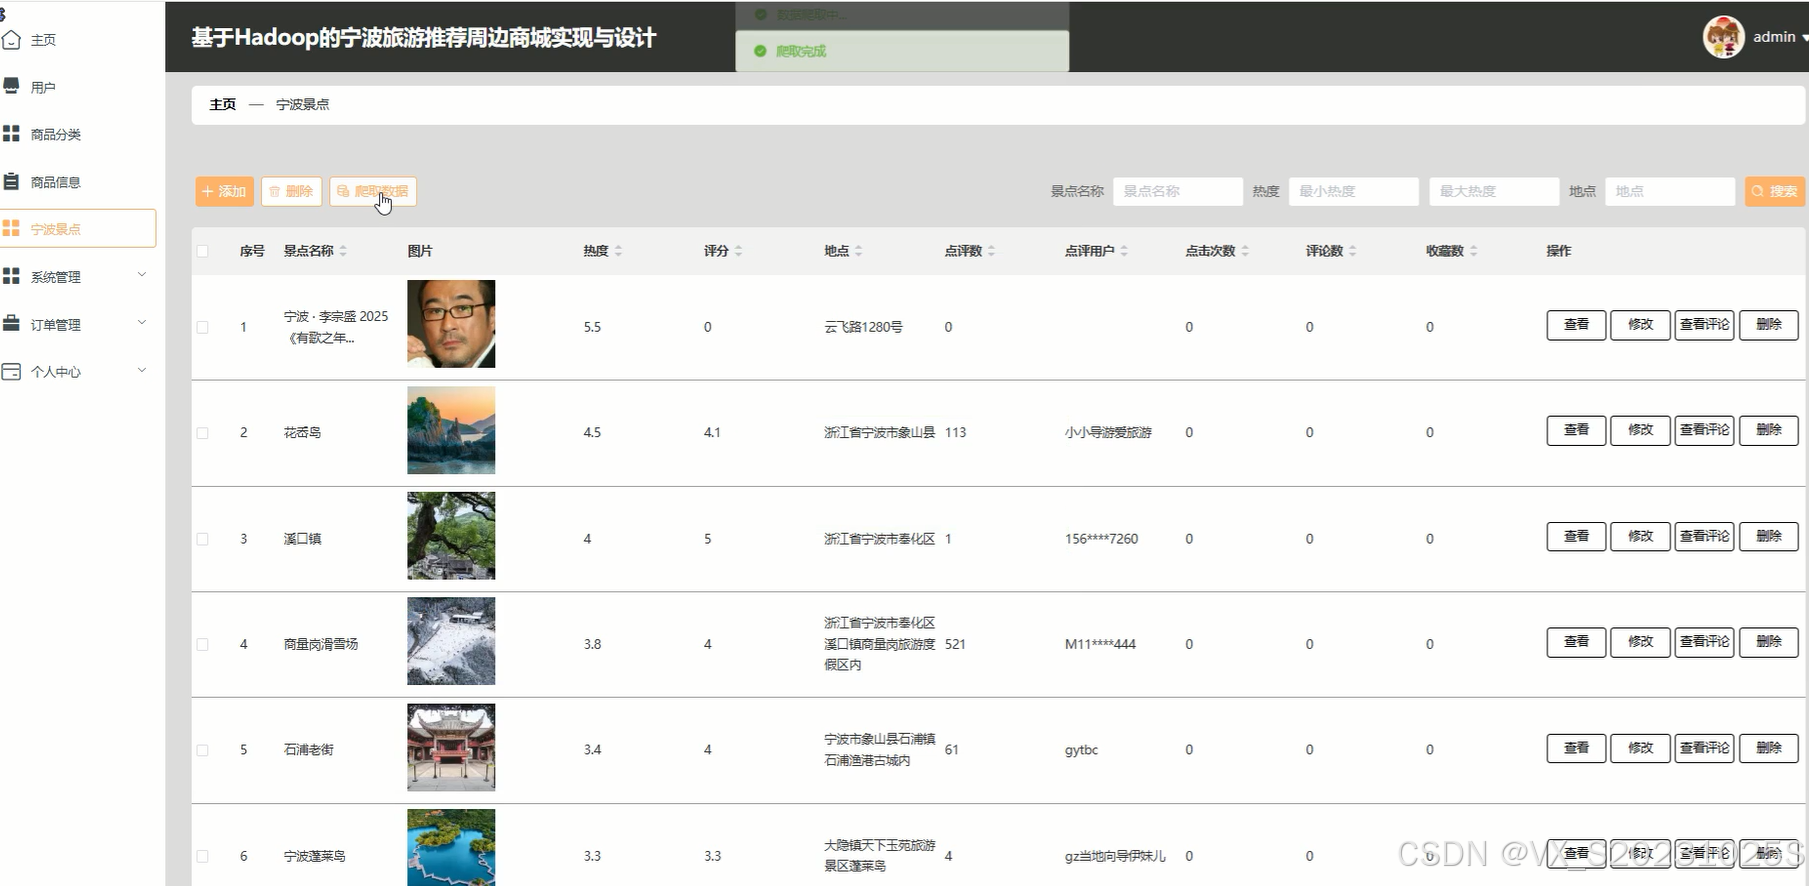Screen dimensions: 1809x886
Task: Click the 用户 user icon in sidebar
Action: point(12,86)
